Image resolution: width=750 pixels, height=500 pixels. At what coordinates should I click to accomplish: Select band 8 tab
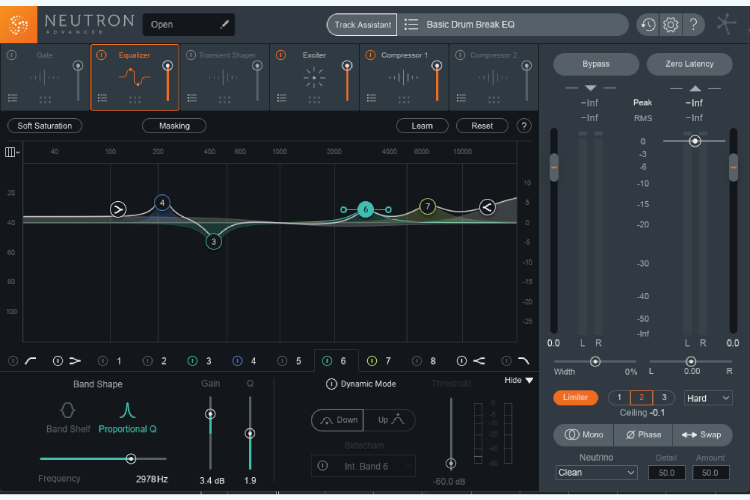pyautogui.click(x=425, y=361)
